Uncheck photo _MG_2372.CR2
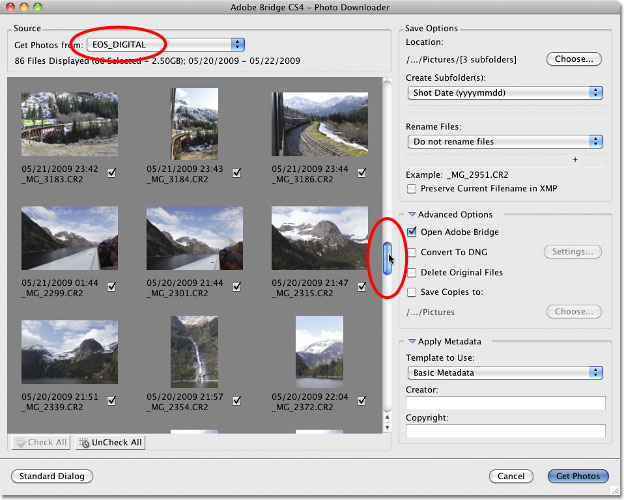Image resolution: width=624 pixels, height=500 pixels. pos(362,400)
